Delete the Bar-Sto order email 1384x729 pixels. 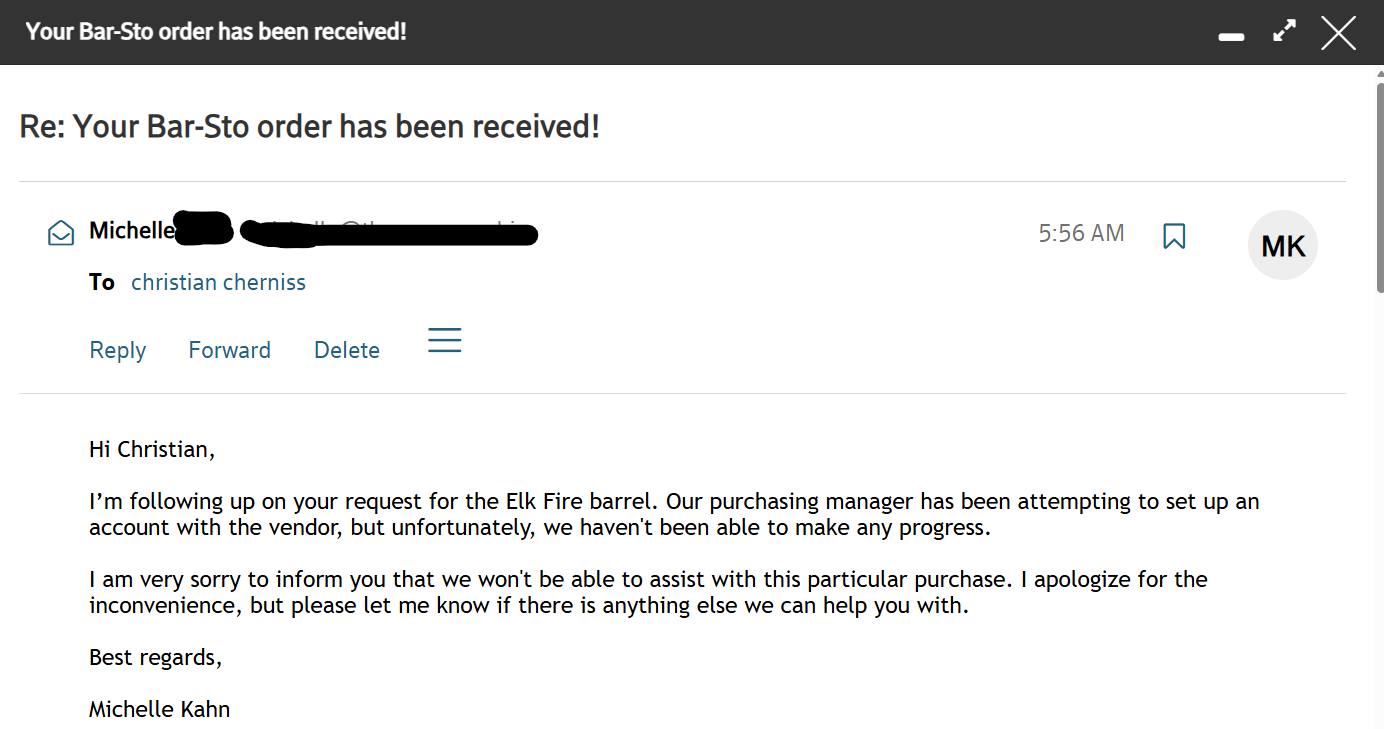coord(347,350)
